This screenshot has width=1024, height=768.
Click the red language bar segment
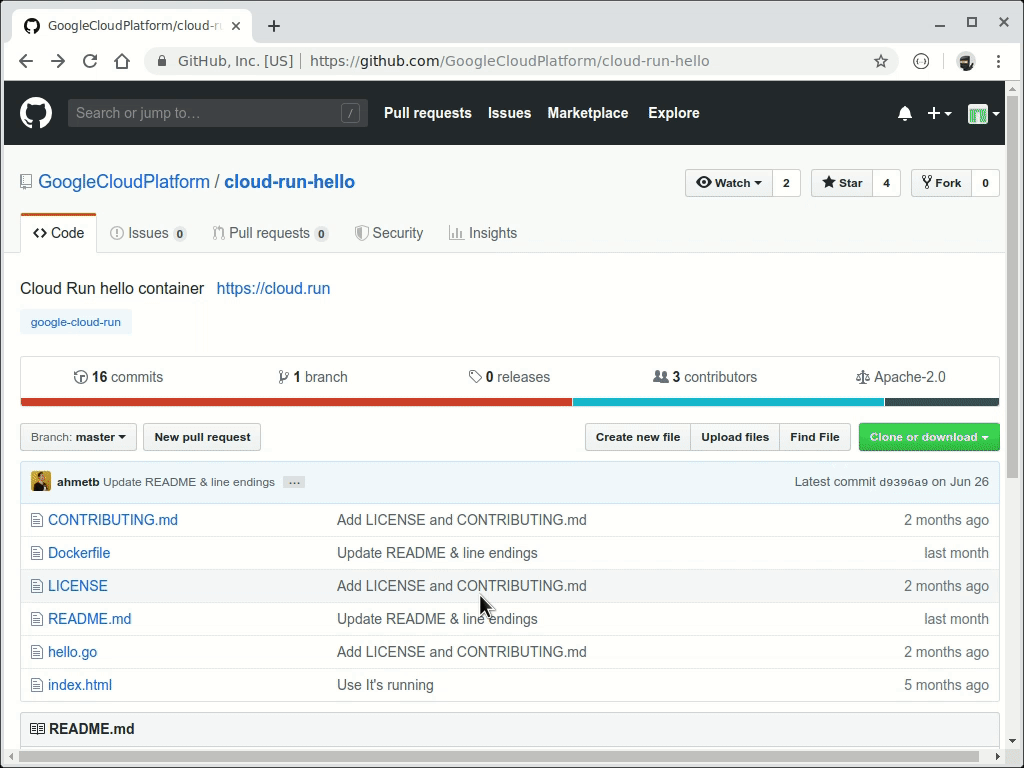pos(296,402)
